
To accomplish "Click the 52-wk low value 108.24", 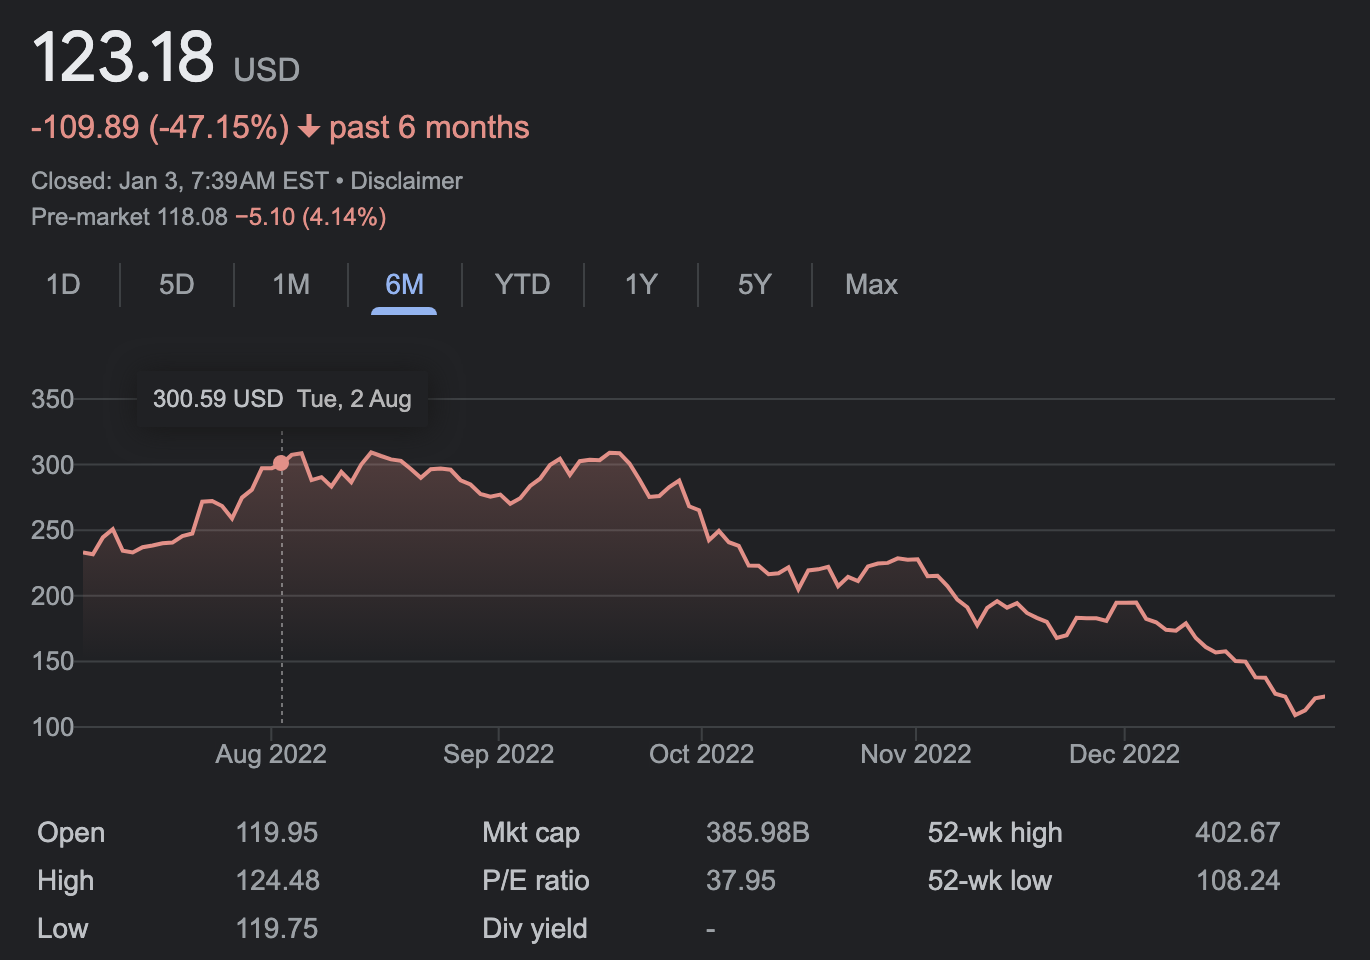I will coord(1238,881).
